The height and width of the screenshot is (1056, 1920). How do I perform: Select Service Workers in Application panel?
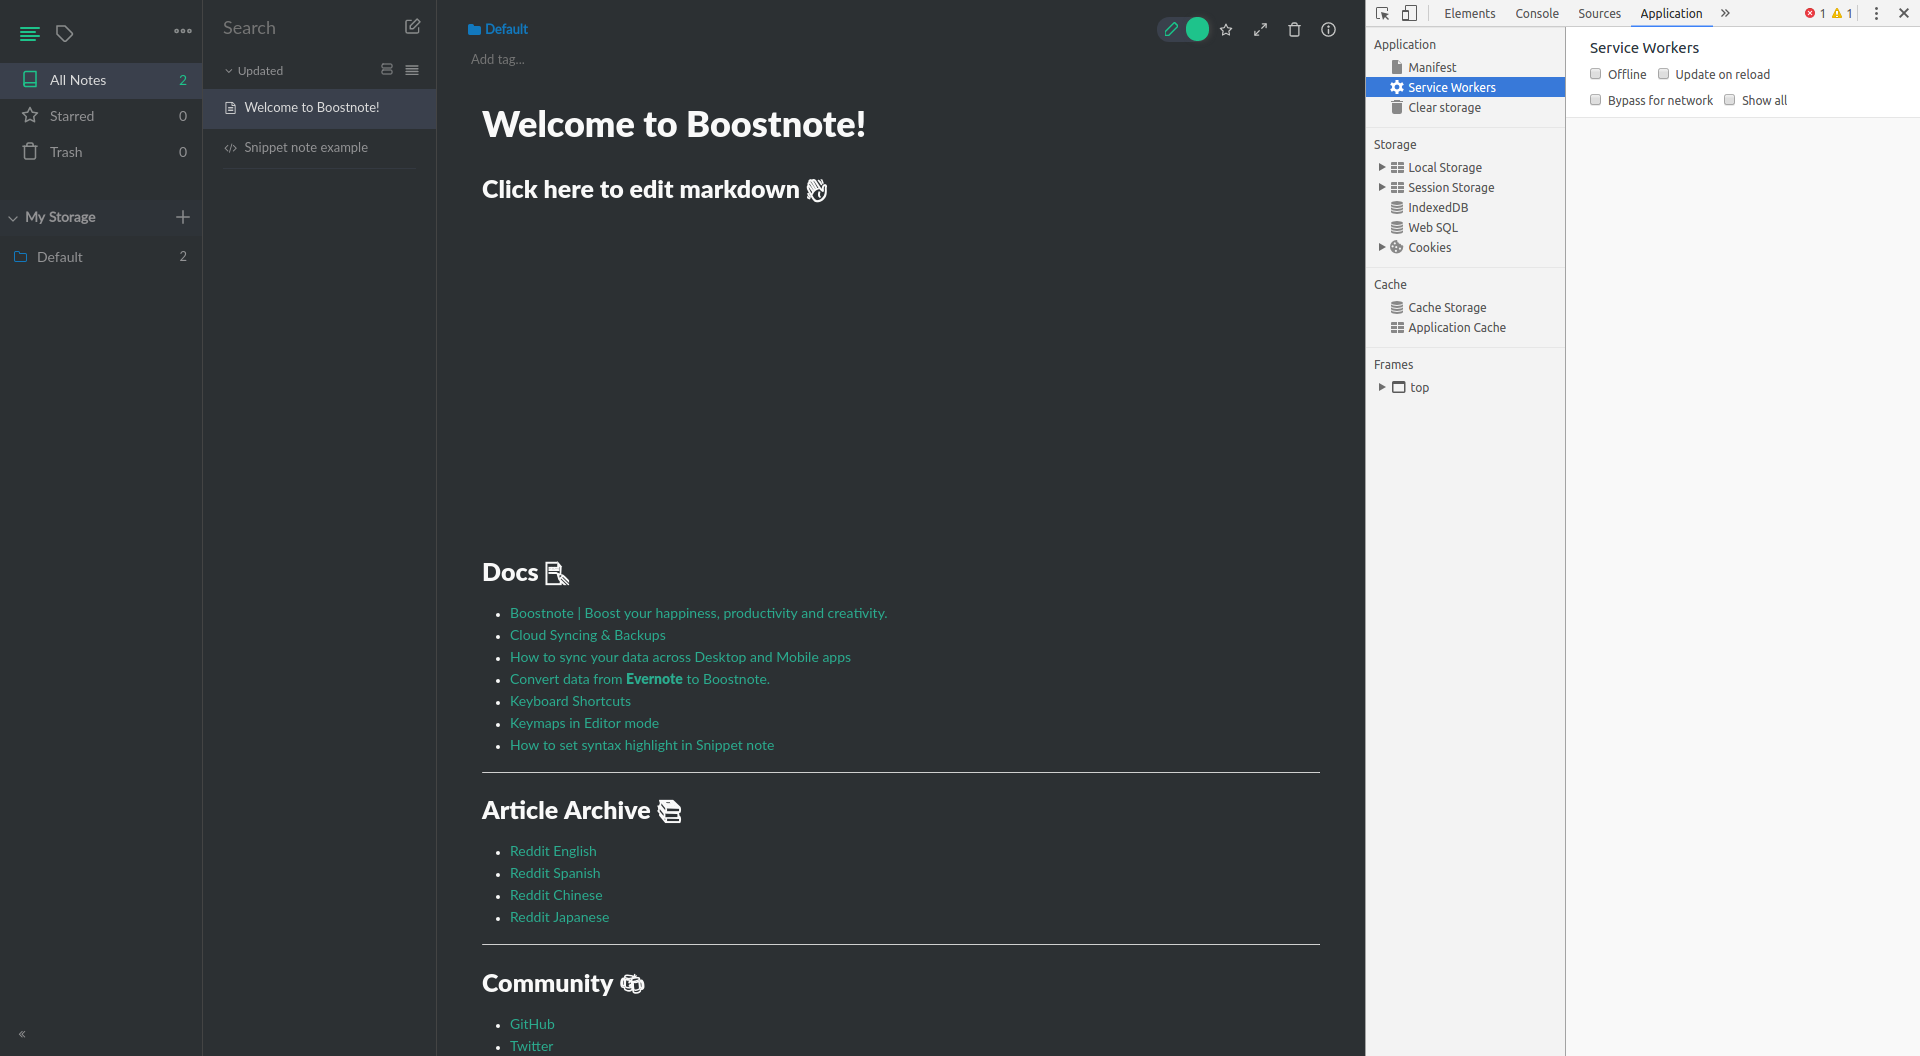pos(1465,87)
